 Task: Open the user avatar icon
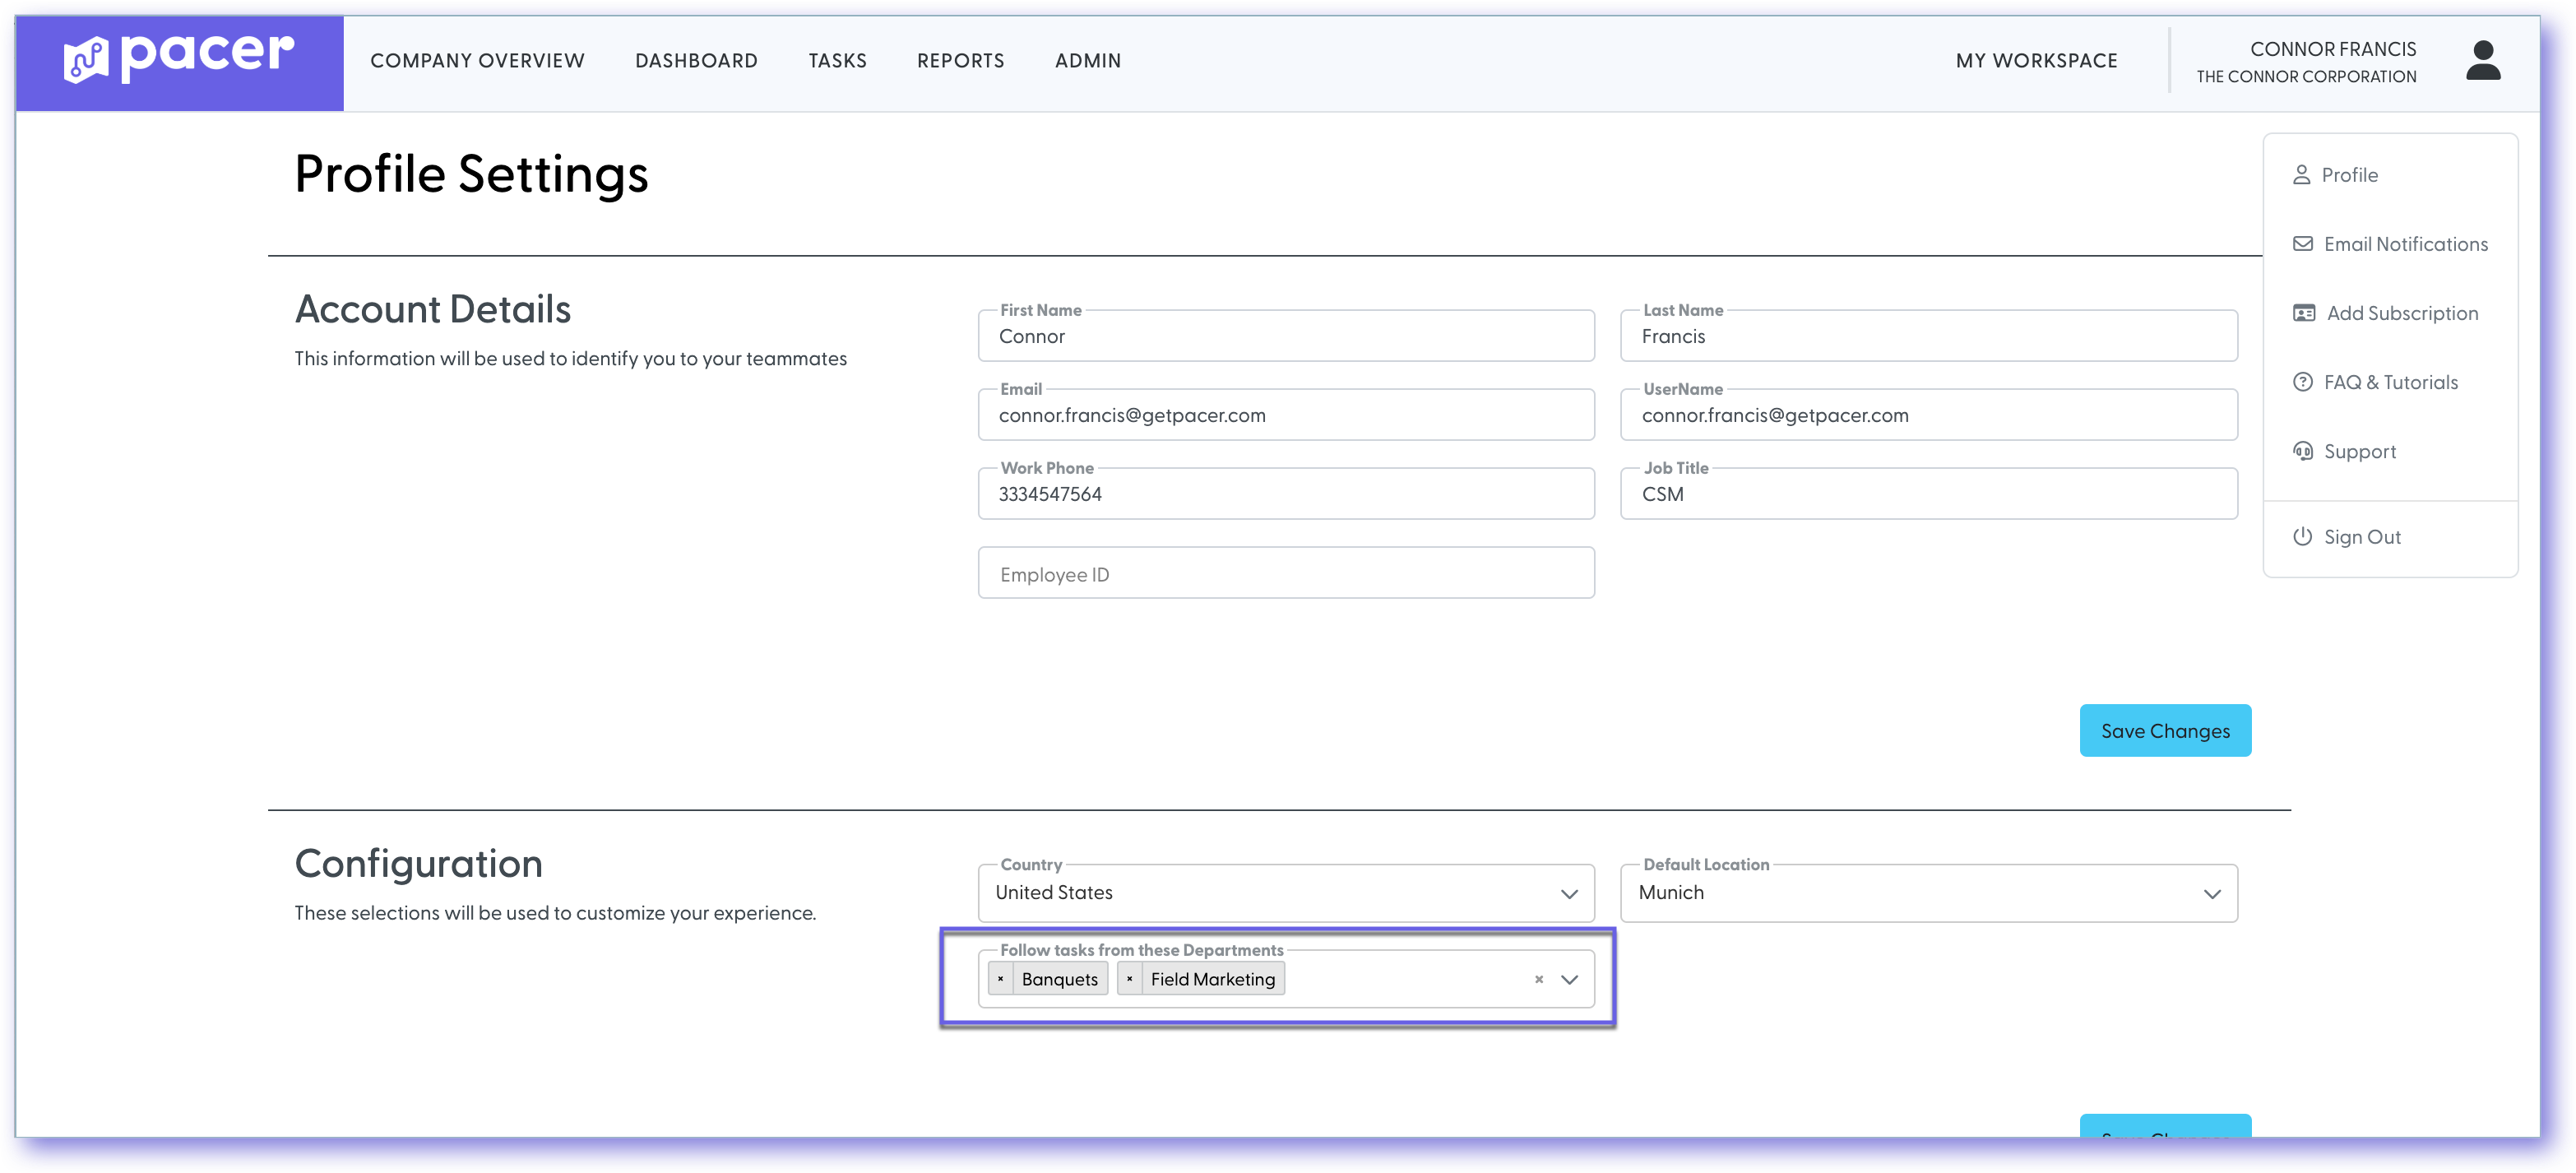pos(2482,61)
